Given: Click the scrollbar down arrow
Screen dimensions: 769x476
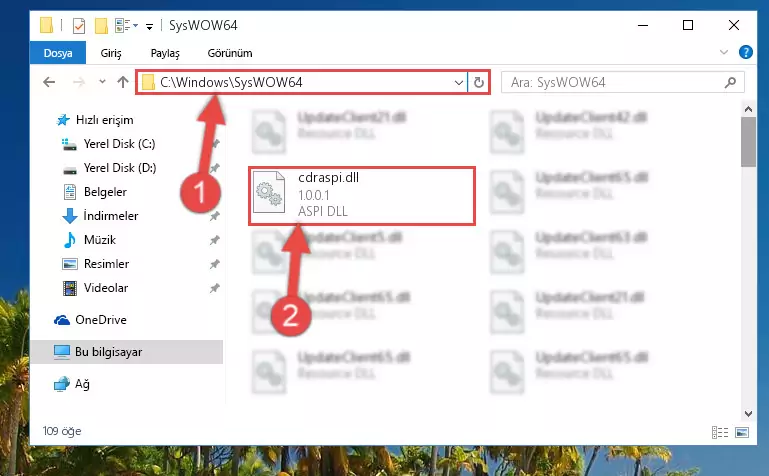Looking at the screenshot, I should click(748, 413).
